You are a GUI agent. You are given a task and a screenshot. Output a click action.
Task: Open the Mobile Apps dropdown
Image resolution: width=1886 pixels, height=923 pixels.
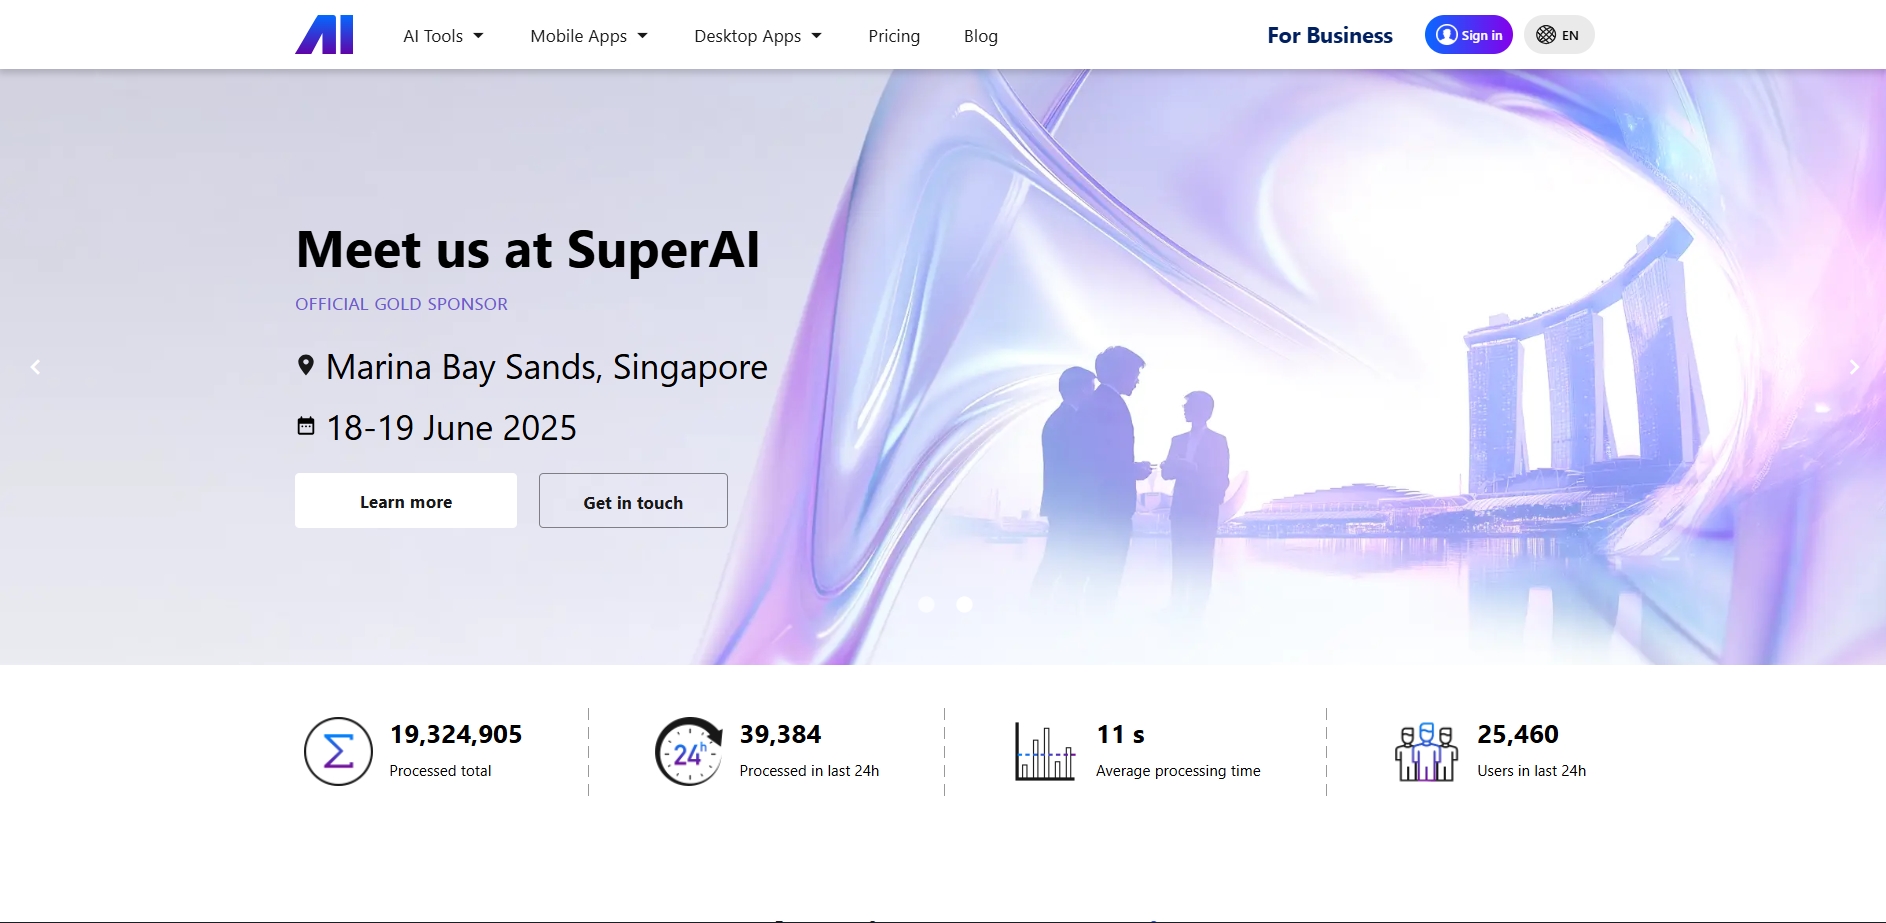click(x=589, y=36)
